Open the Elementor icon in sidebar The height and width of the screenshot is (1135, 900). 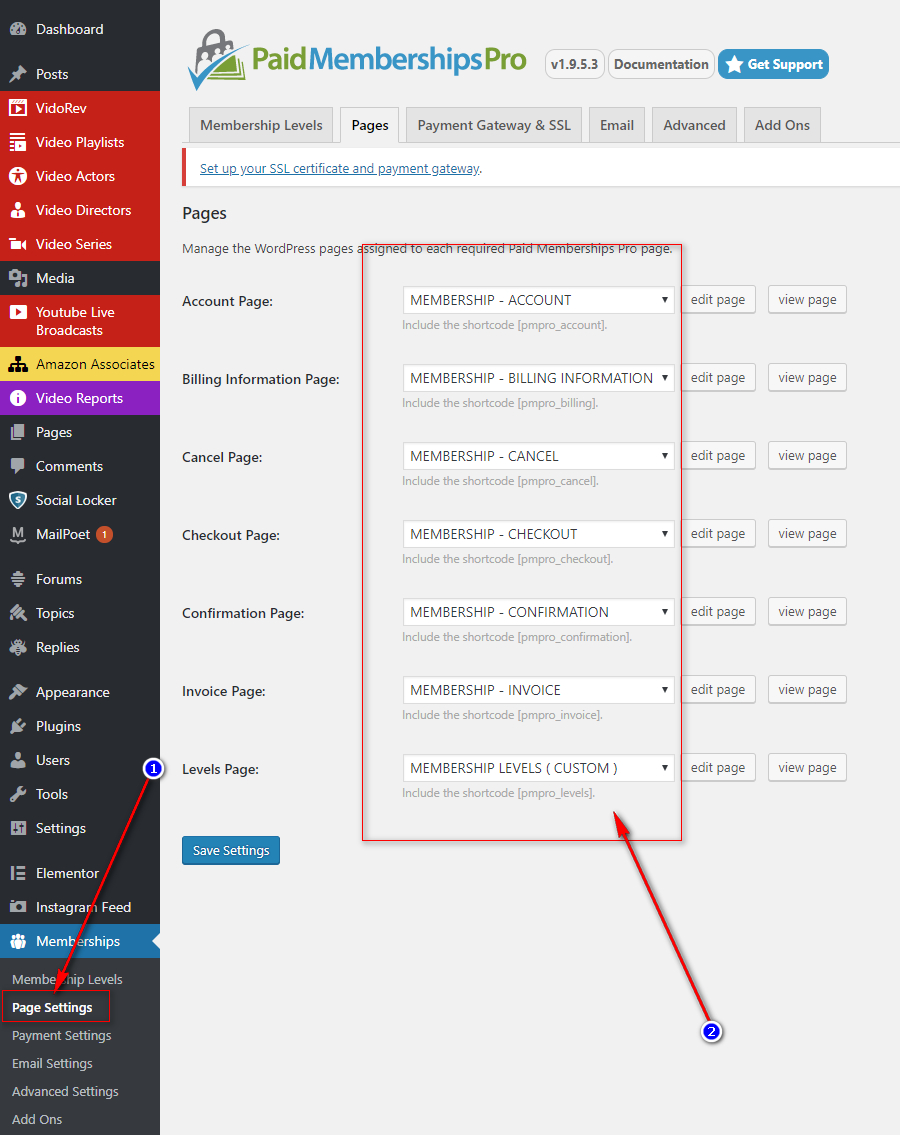click(x=18, y=873)
